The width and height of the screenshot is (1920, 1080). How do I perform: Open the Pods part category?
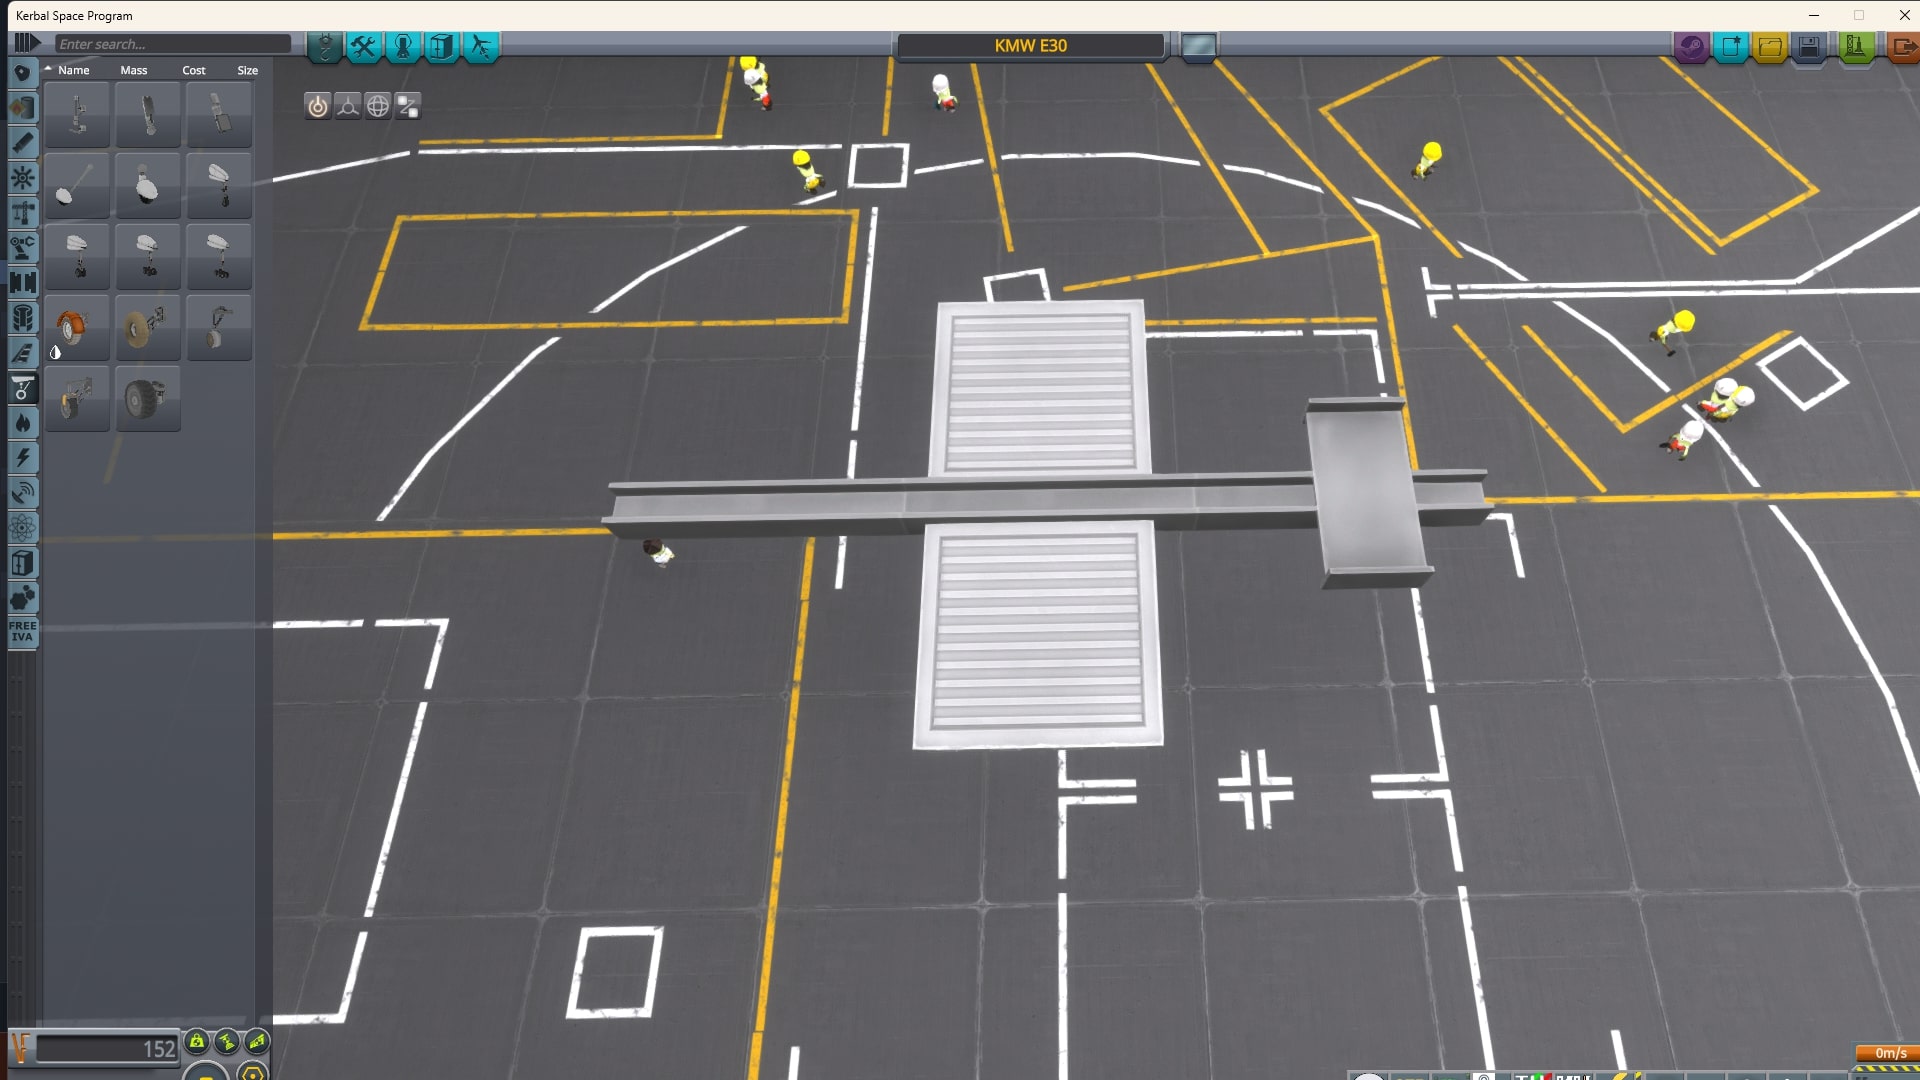tap(22, 73)
